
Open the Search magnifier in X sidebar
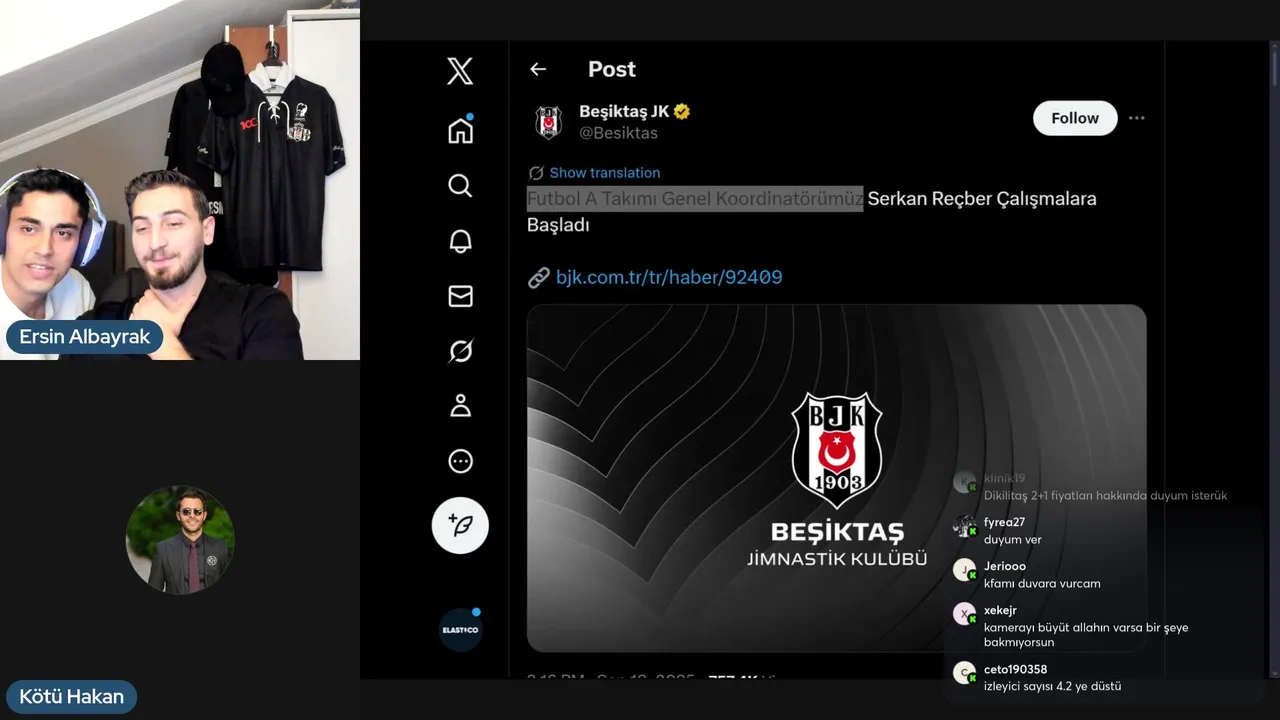pyautogui.click(x=460, y=186)
